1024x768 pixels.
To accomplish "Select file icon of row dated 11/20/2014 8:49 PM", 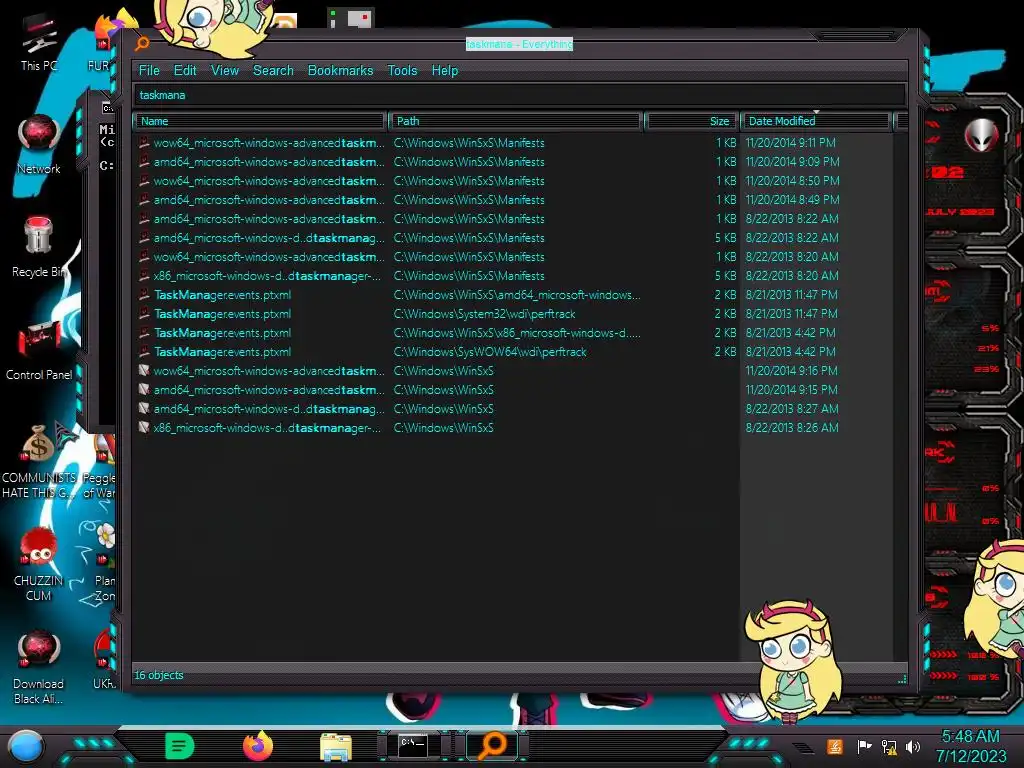I will [x=144, y=199].
